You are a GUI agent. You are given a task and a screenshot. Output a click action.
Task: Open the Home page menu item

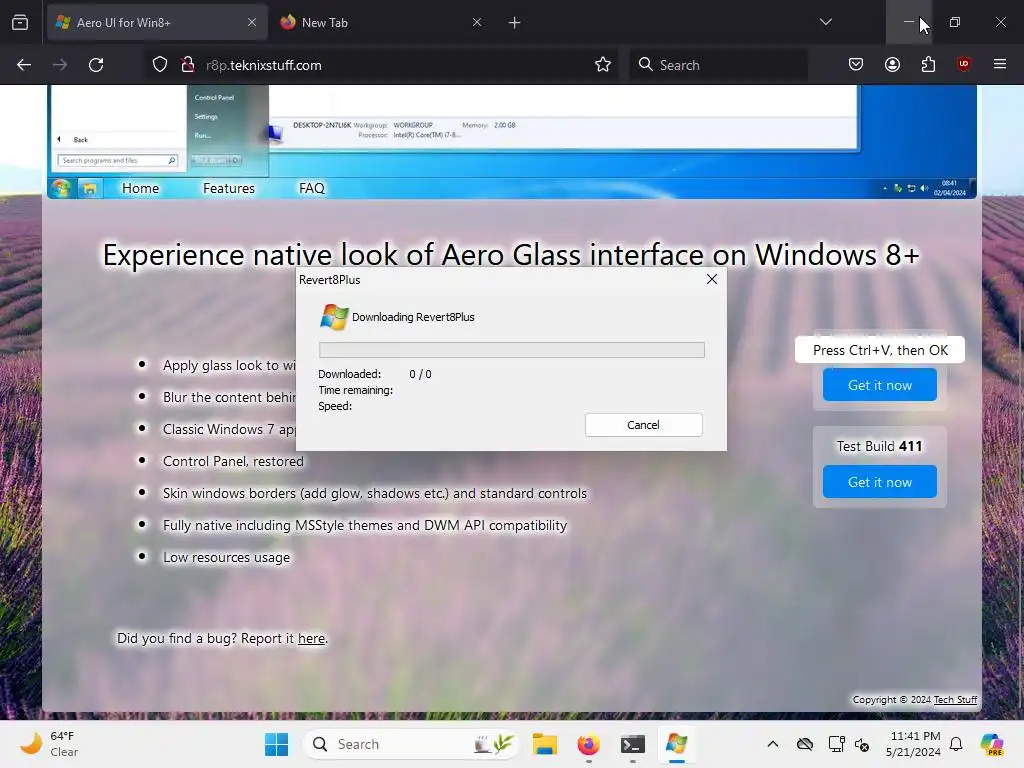click(x=140, y=188)
